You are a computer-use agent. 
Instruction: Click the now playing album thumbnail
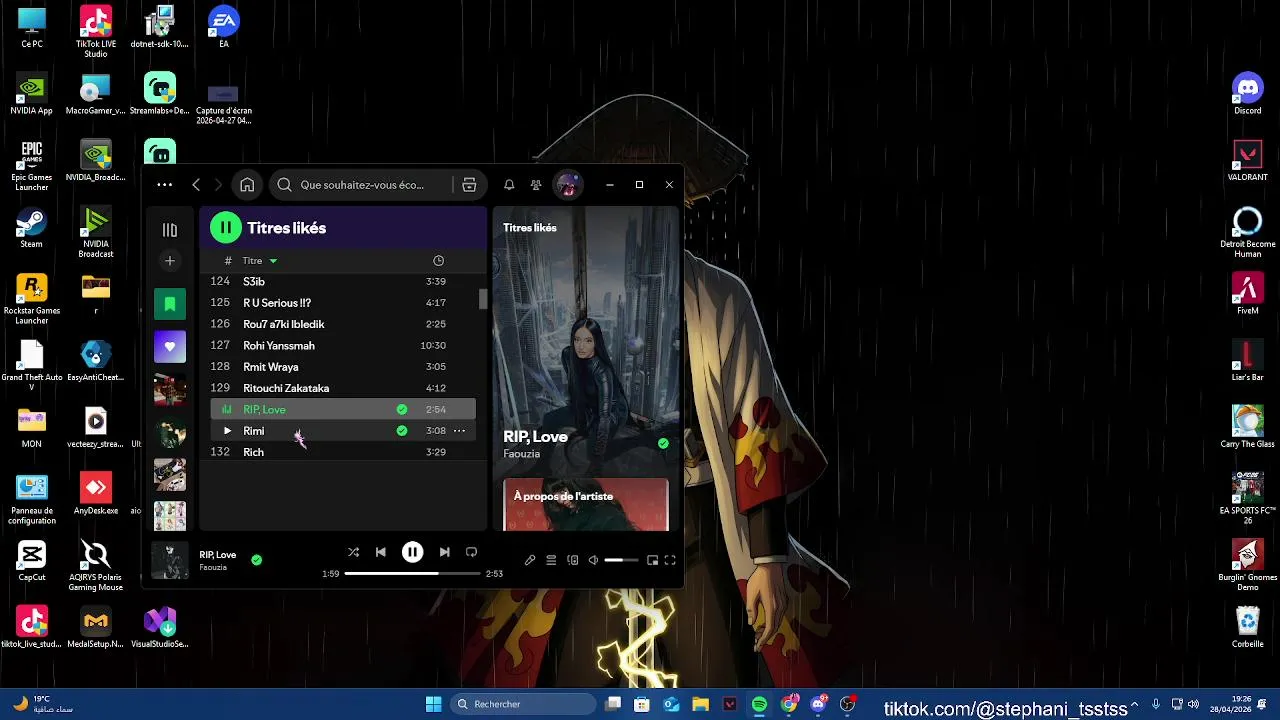170,561
